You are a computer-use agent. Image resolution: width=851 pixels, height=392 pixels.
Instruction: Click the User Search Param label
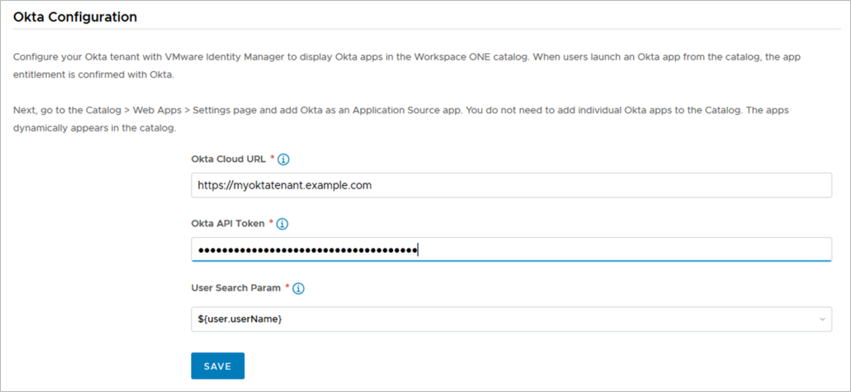tap(236, 288)
